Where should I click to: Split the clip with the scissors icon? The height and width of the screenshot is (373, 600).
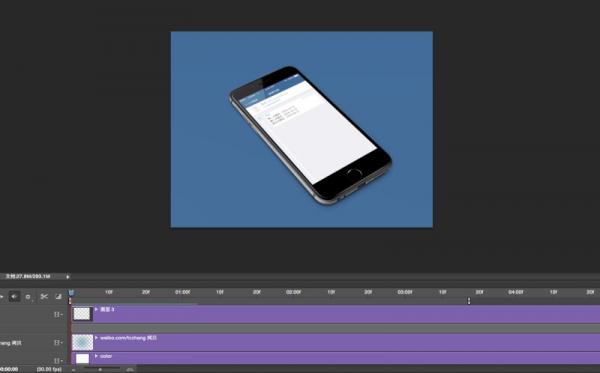[44, 296]
